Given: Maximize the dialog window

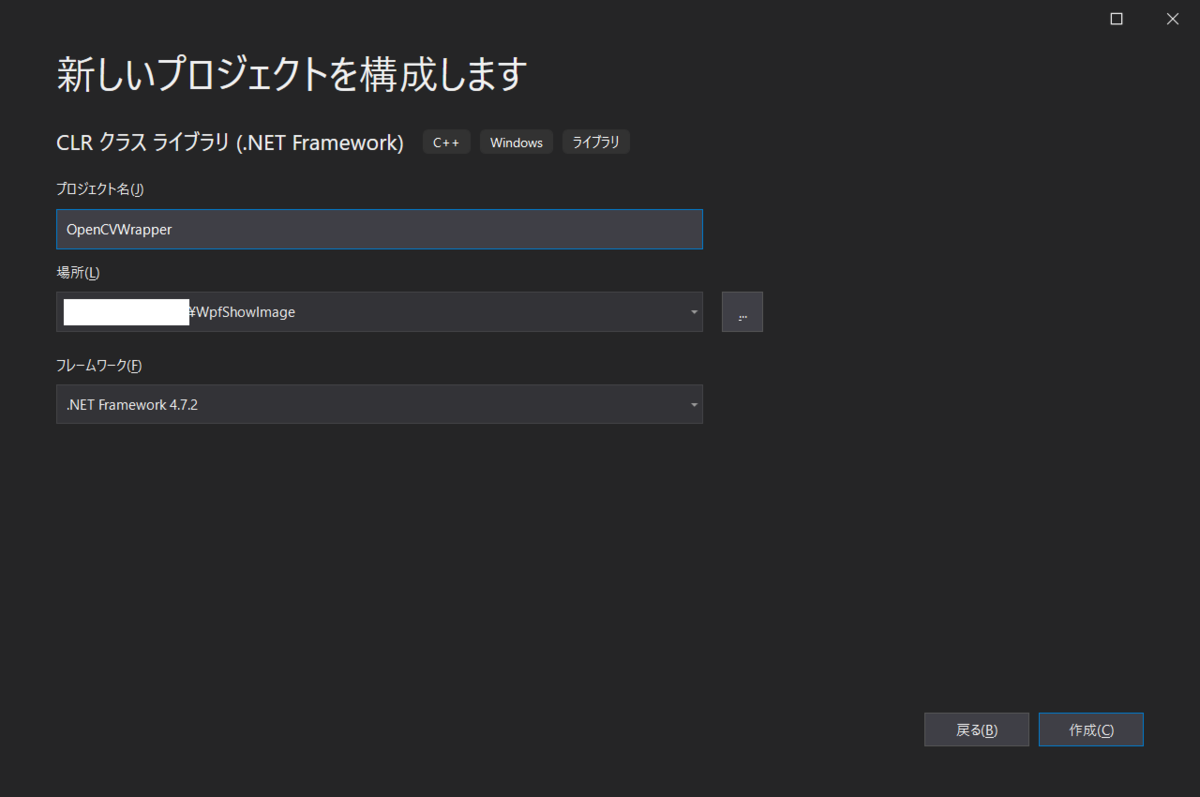Looking at the screenshot, I should pos(1117,18).
